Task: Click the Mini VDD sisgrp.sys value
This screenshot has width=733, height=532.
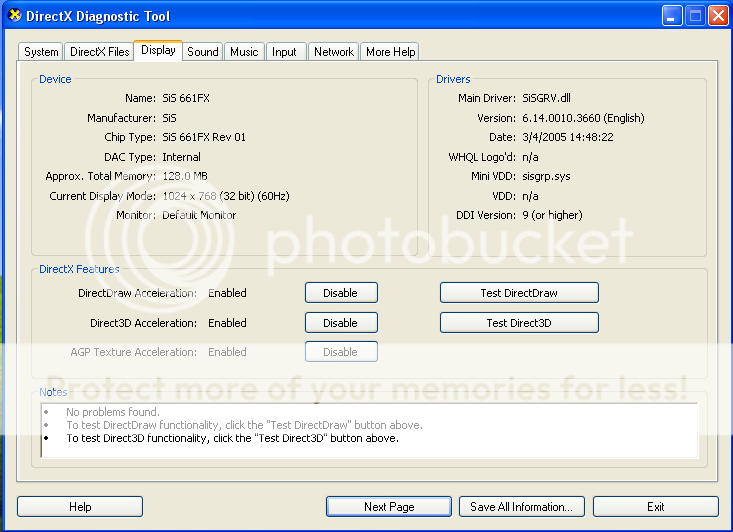Action: [546, 176]
